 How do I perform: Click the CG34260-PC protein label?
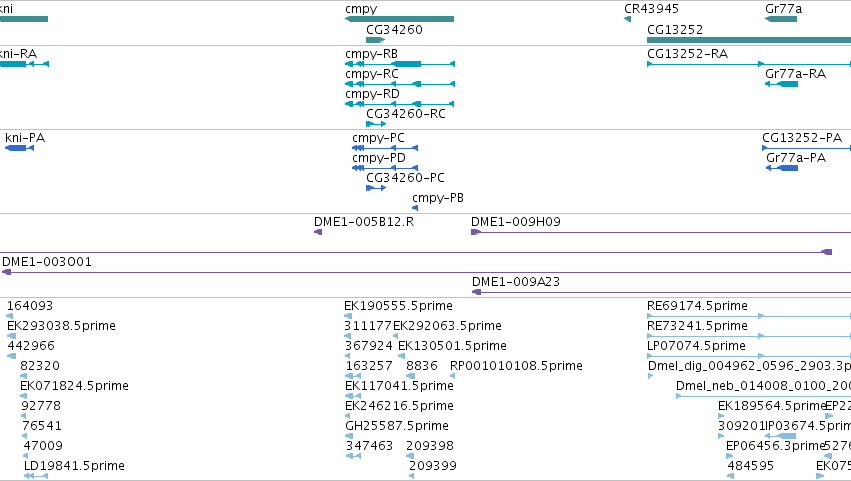click(405, 178)
